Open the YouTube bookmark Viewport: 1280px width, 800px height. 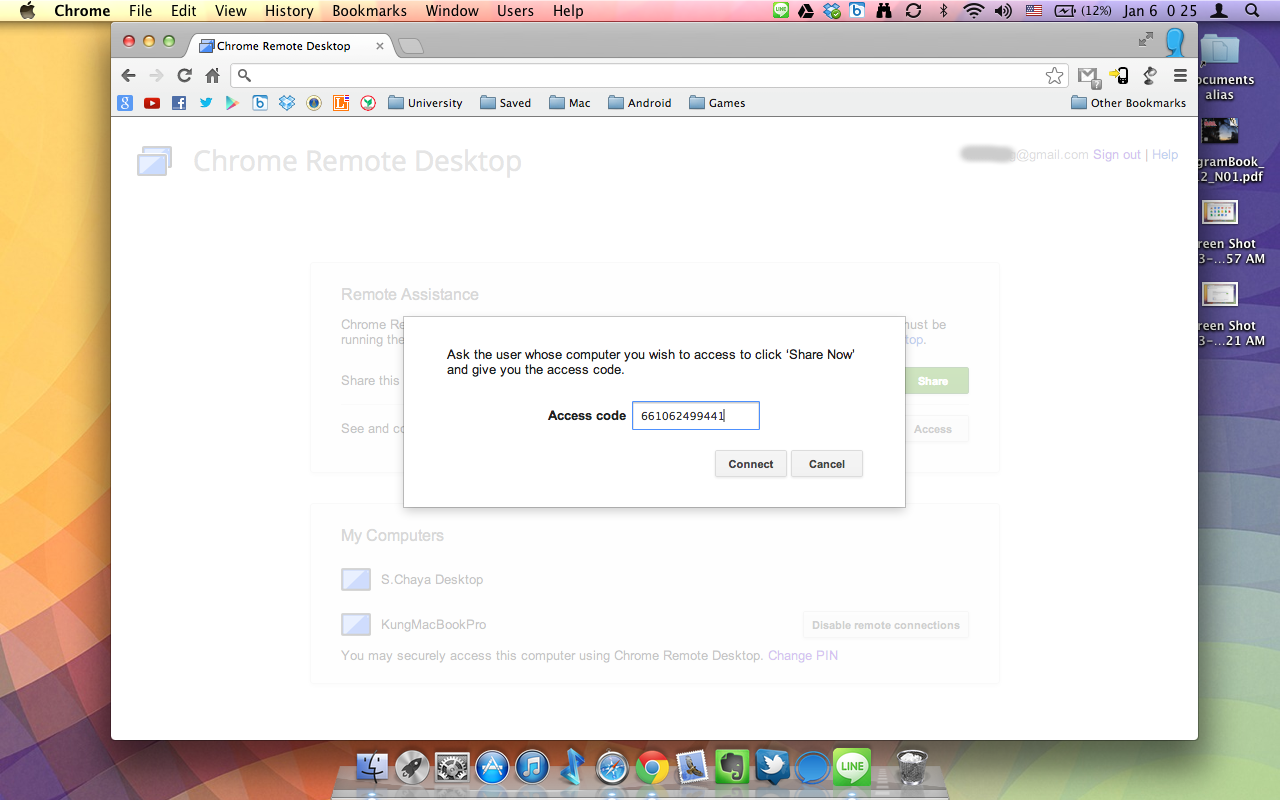click(x=152, y=103)
